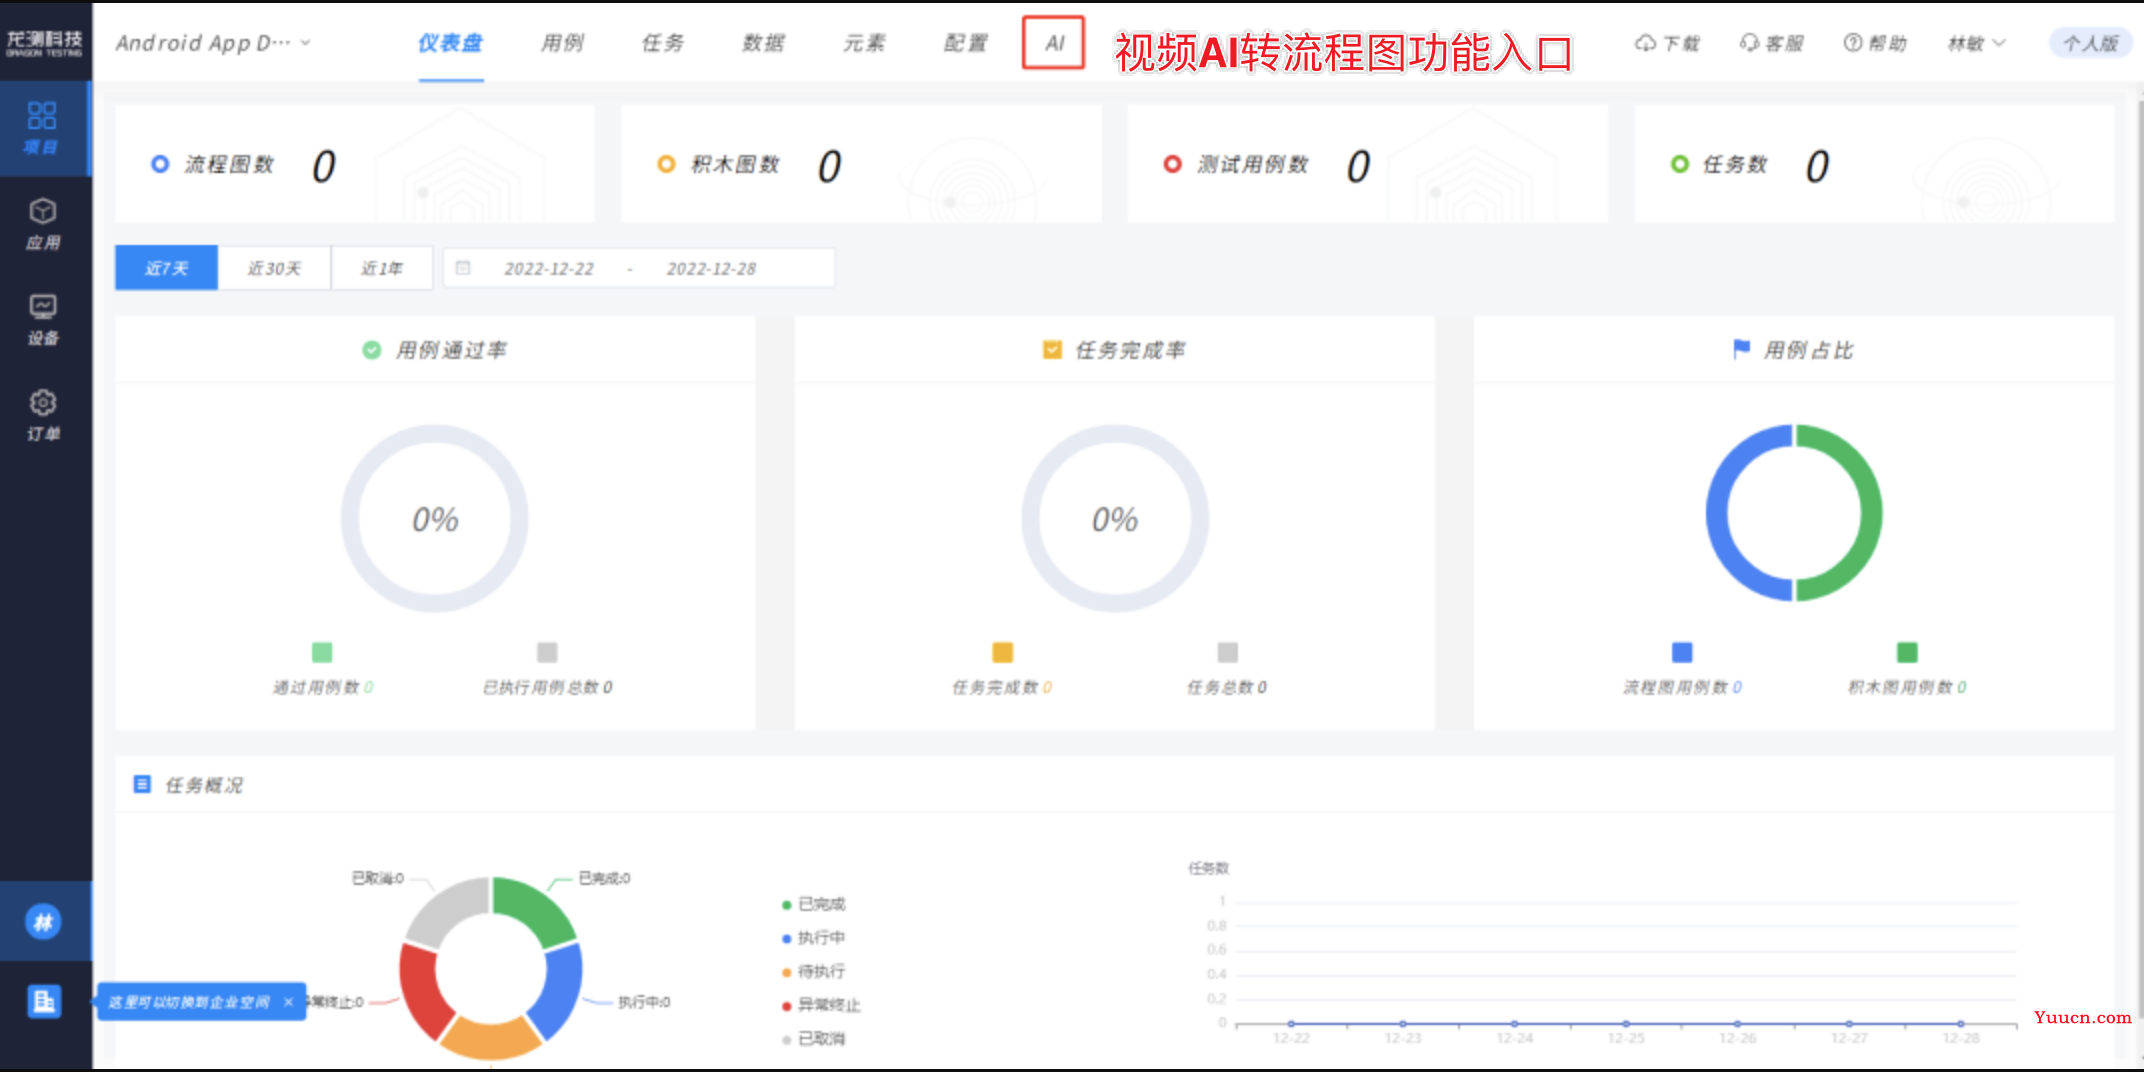Click the gray 任务总数 legend swatch

coord(1228,652)
